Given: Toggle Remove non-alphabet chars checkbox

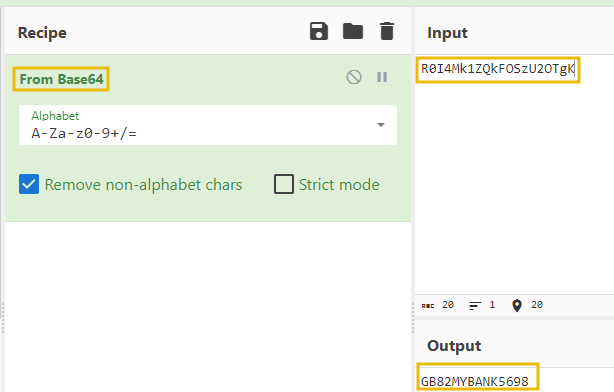Looking at the screenshot, I should coord(29,184).
